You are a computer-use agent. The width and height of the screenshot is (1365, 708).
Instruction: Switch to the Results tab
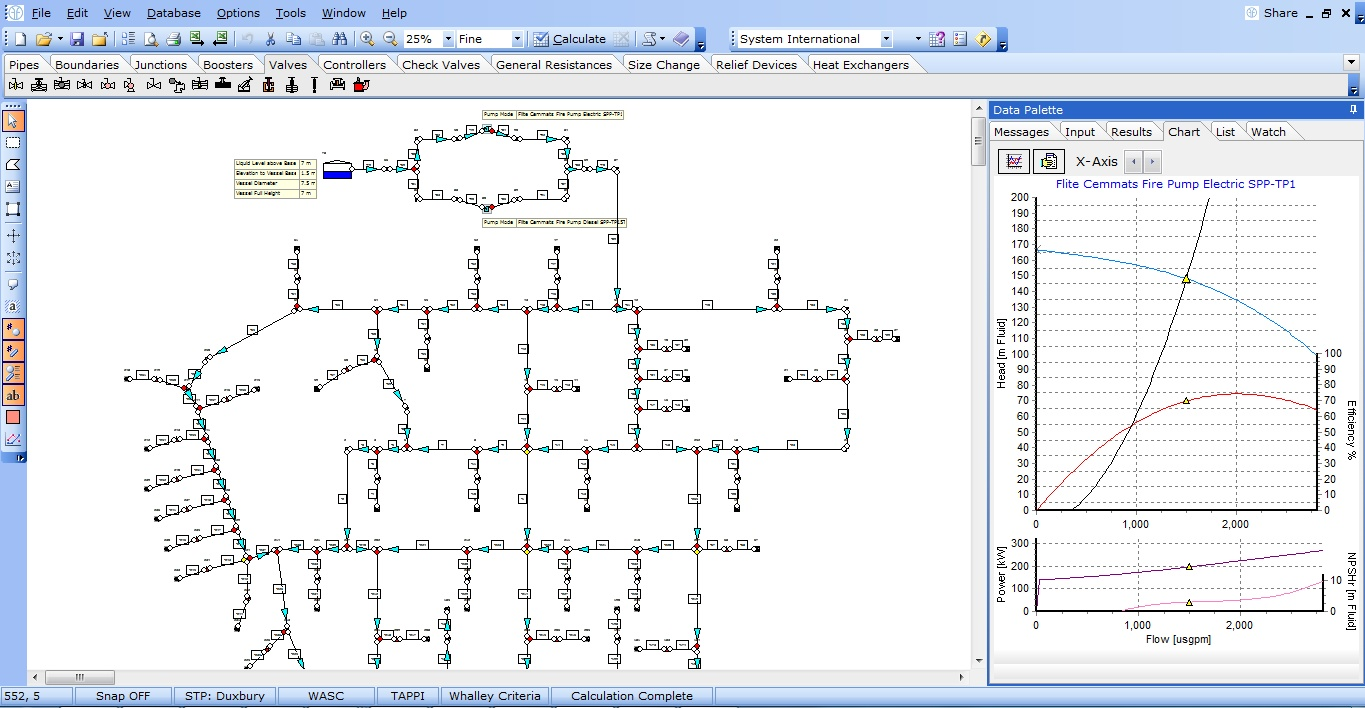[1131, 132]
